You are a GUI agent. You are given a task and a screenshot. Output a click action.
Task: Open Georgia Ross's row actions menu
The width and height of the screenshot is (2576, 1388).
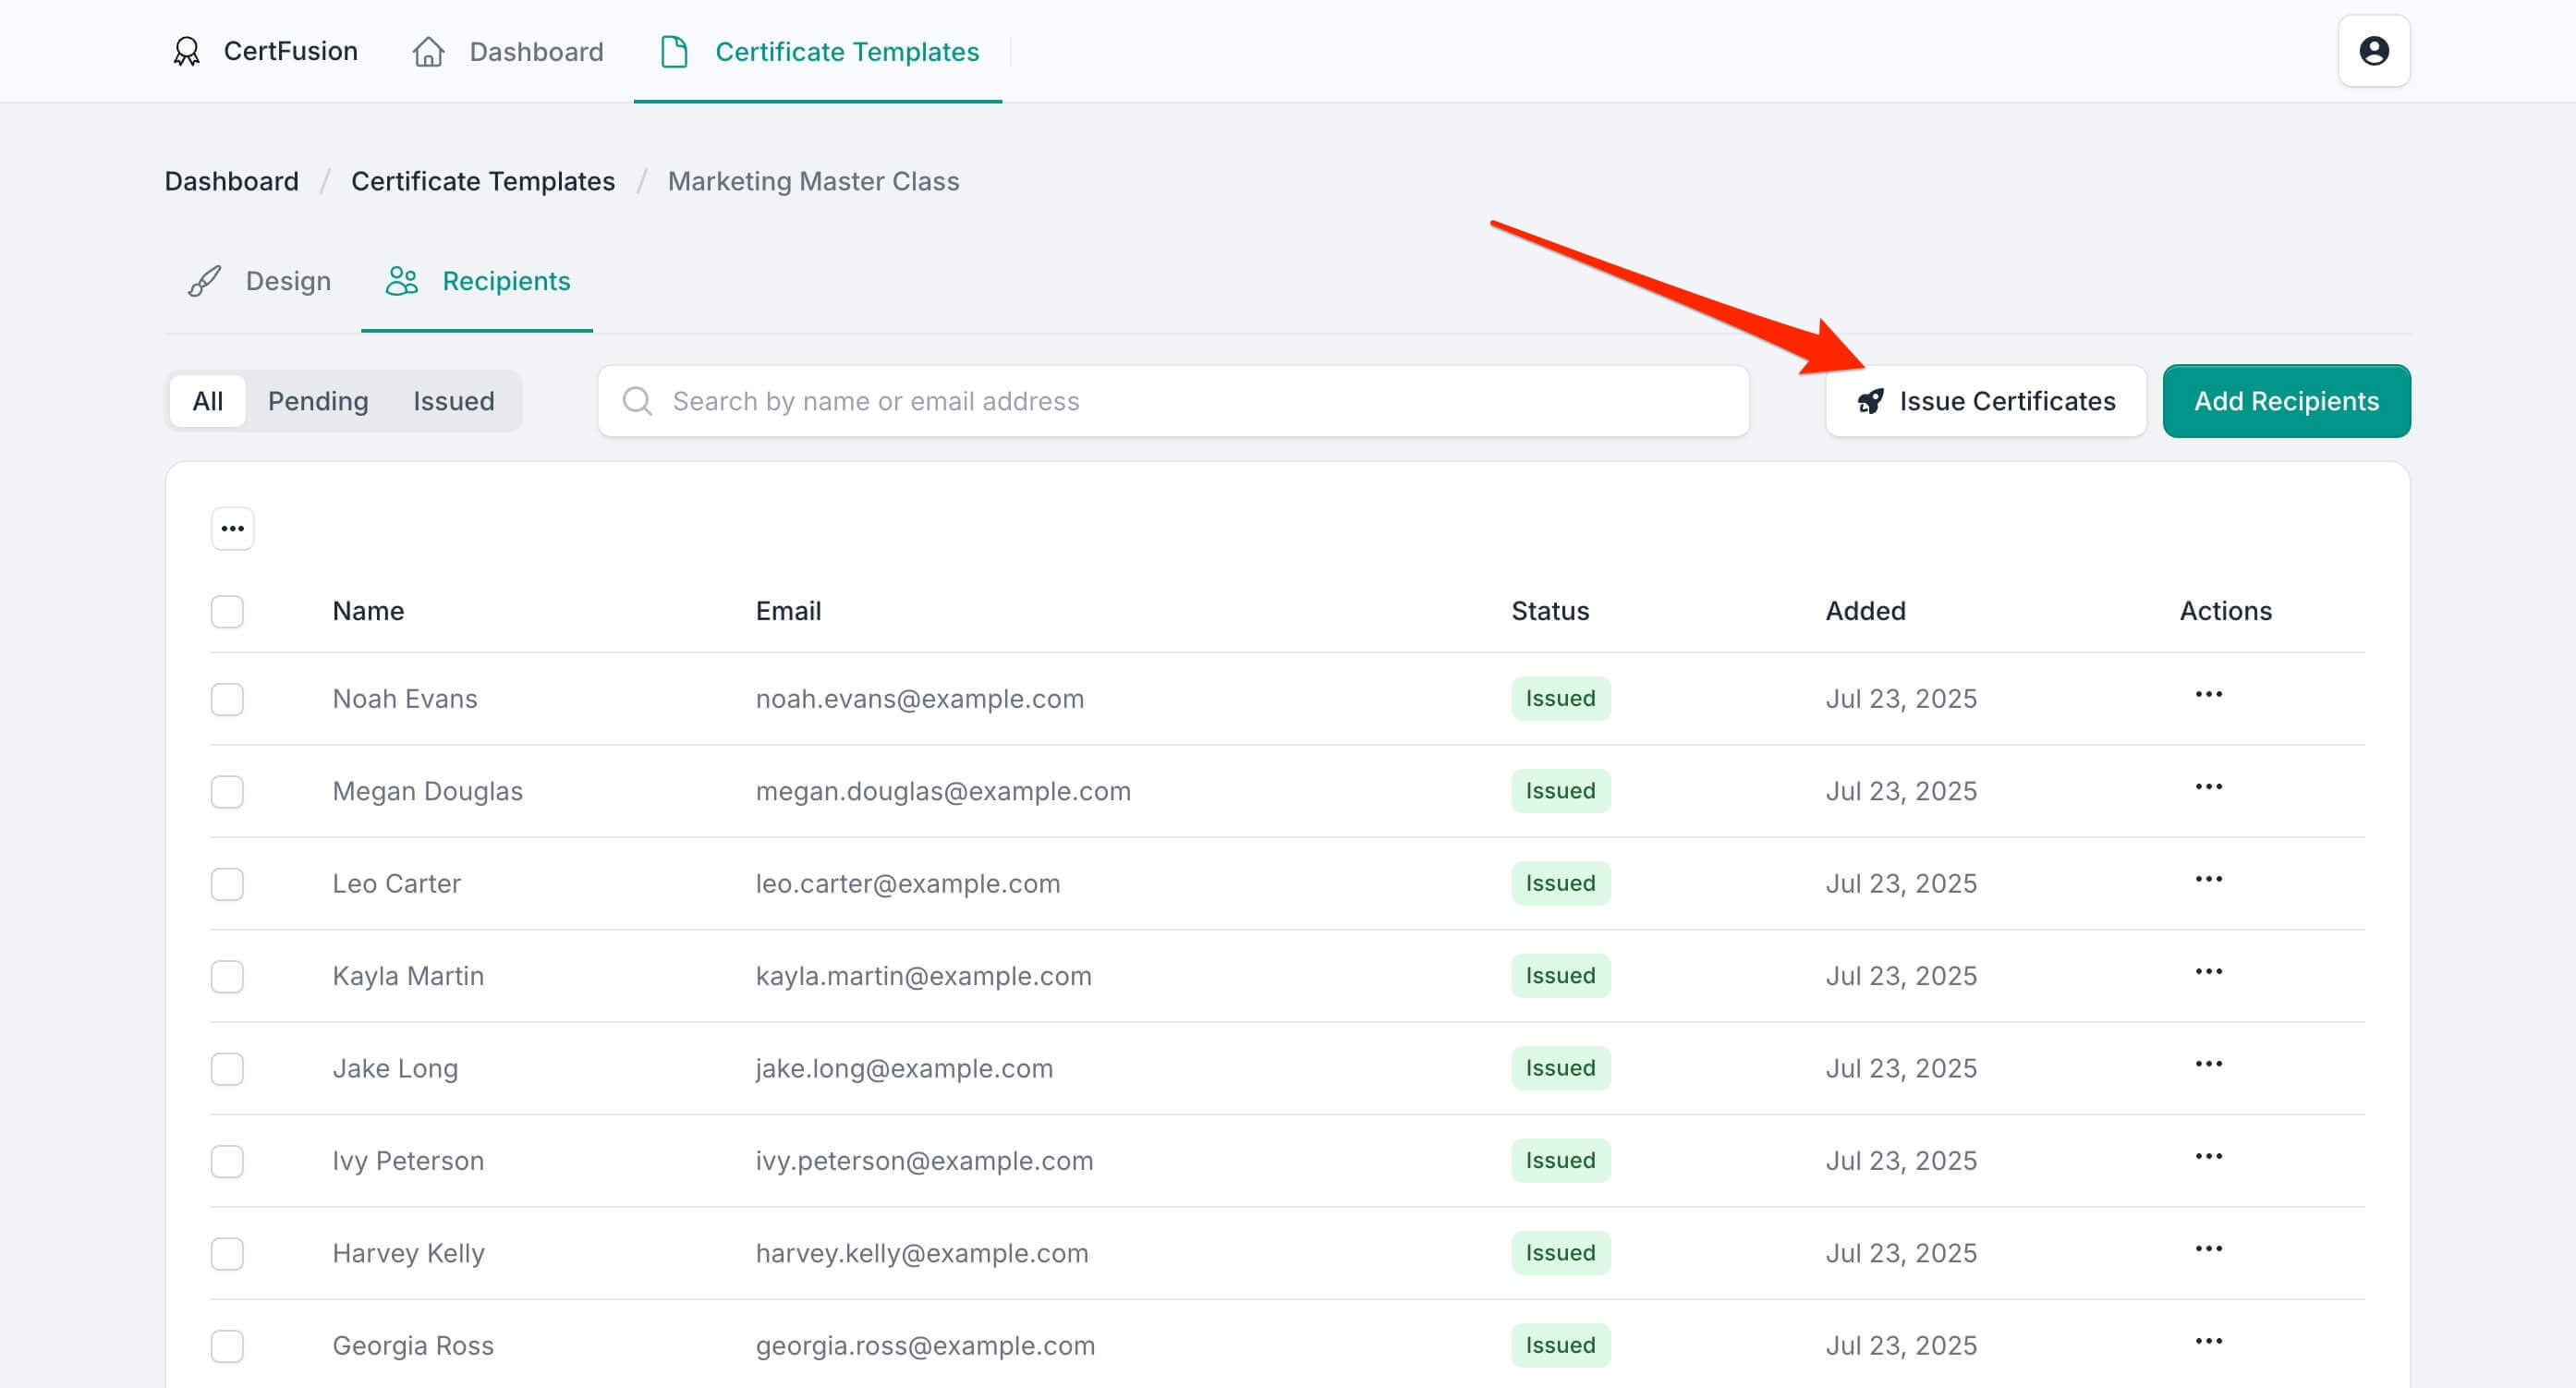click(x=2208, y=1340)
